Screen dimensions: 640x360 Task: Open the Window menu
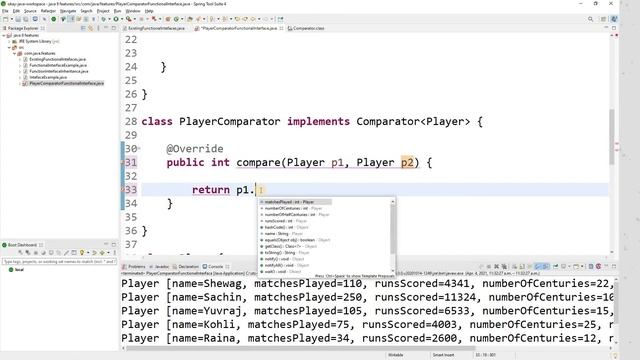click(133, 11)
